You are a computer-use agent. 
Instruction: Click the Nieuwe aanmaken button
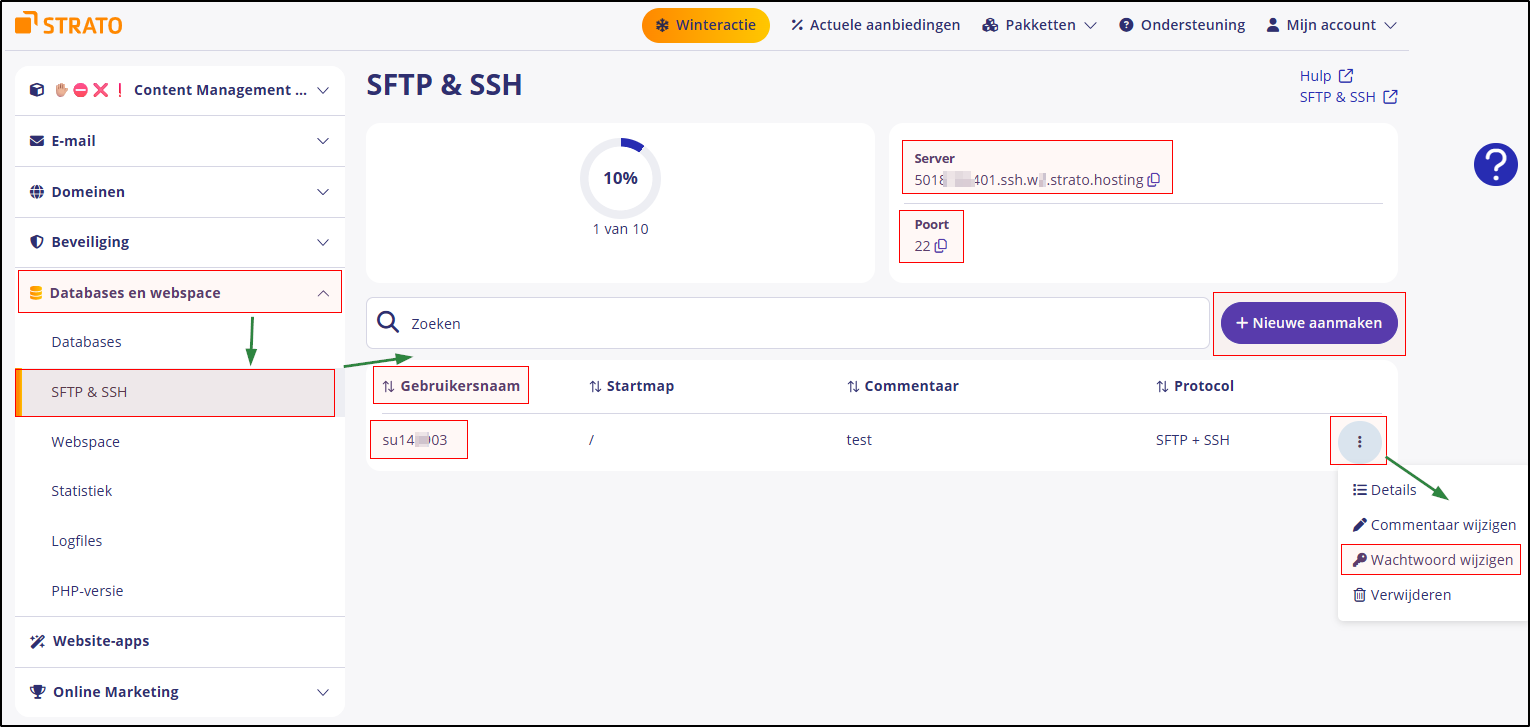tap(1308, 322)
